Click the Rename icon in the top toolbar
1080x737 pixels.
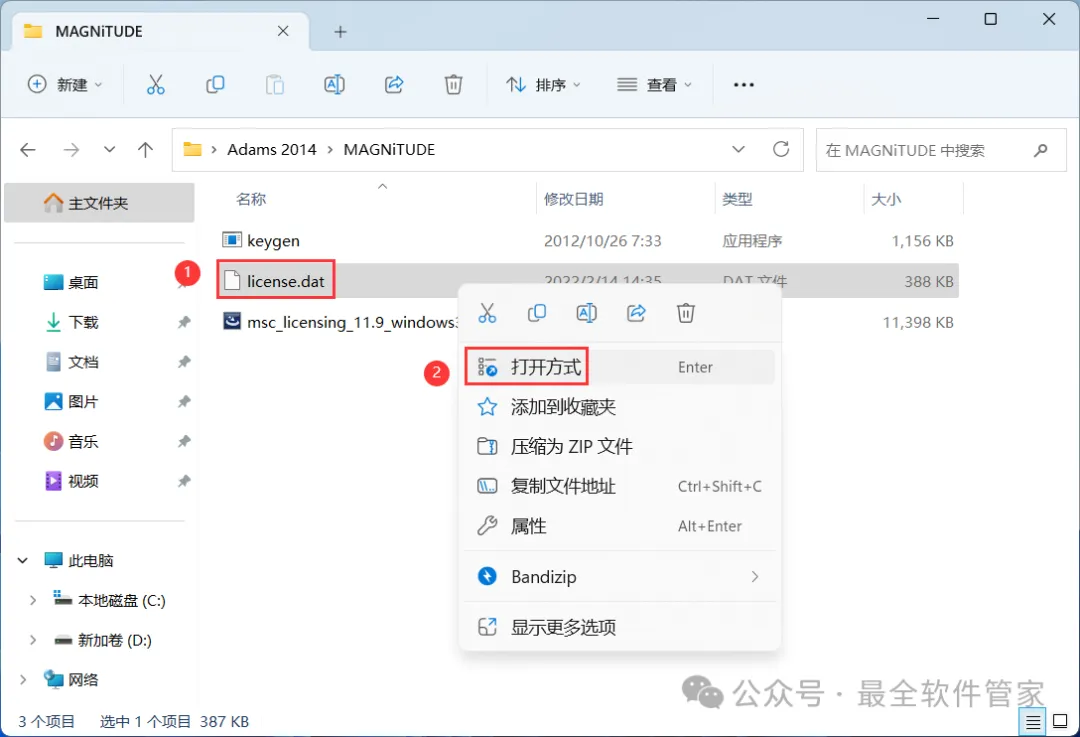[x=334, y=85]
